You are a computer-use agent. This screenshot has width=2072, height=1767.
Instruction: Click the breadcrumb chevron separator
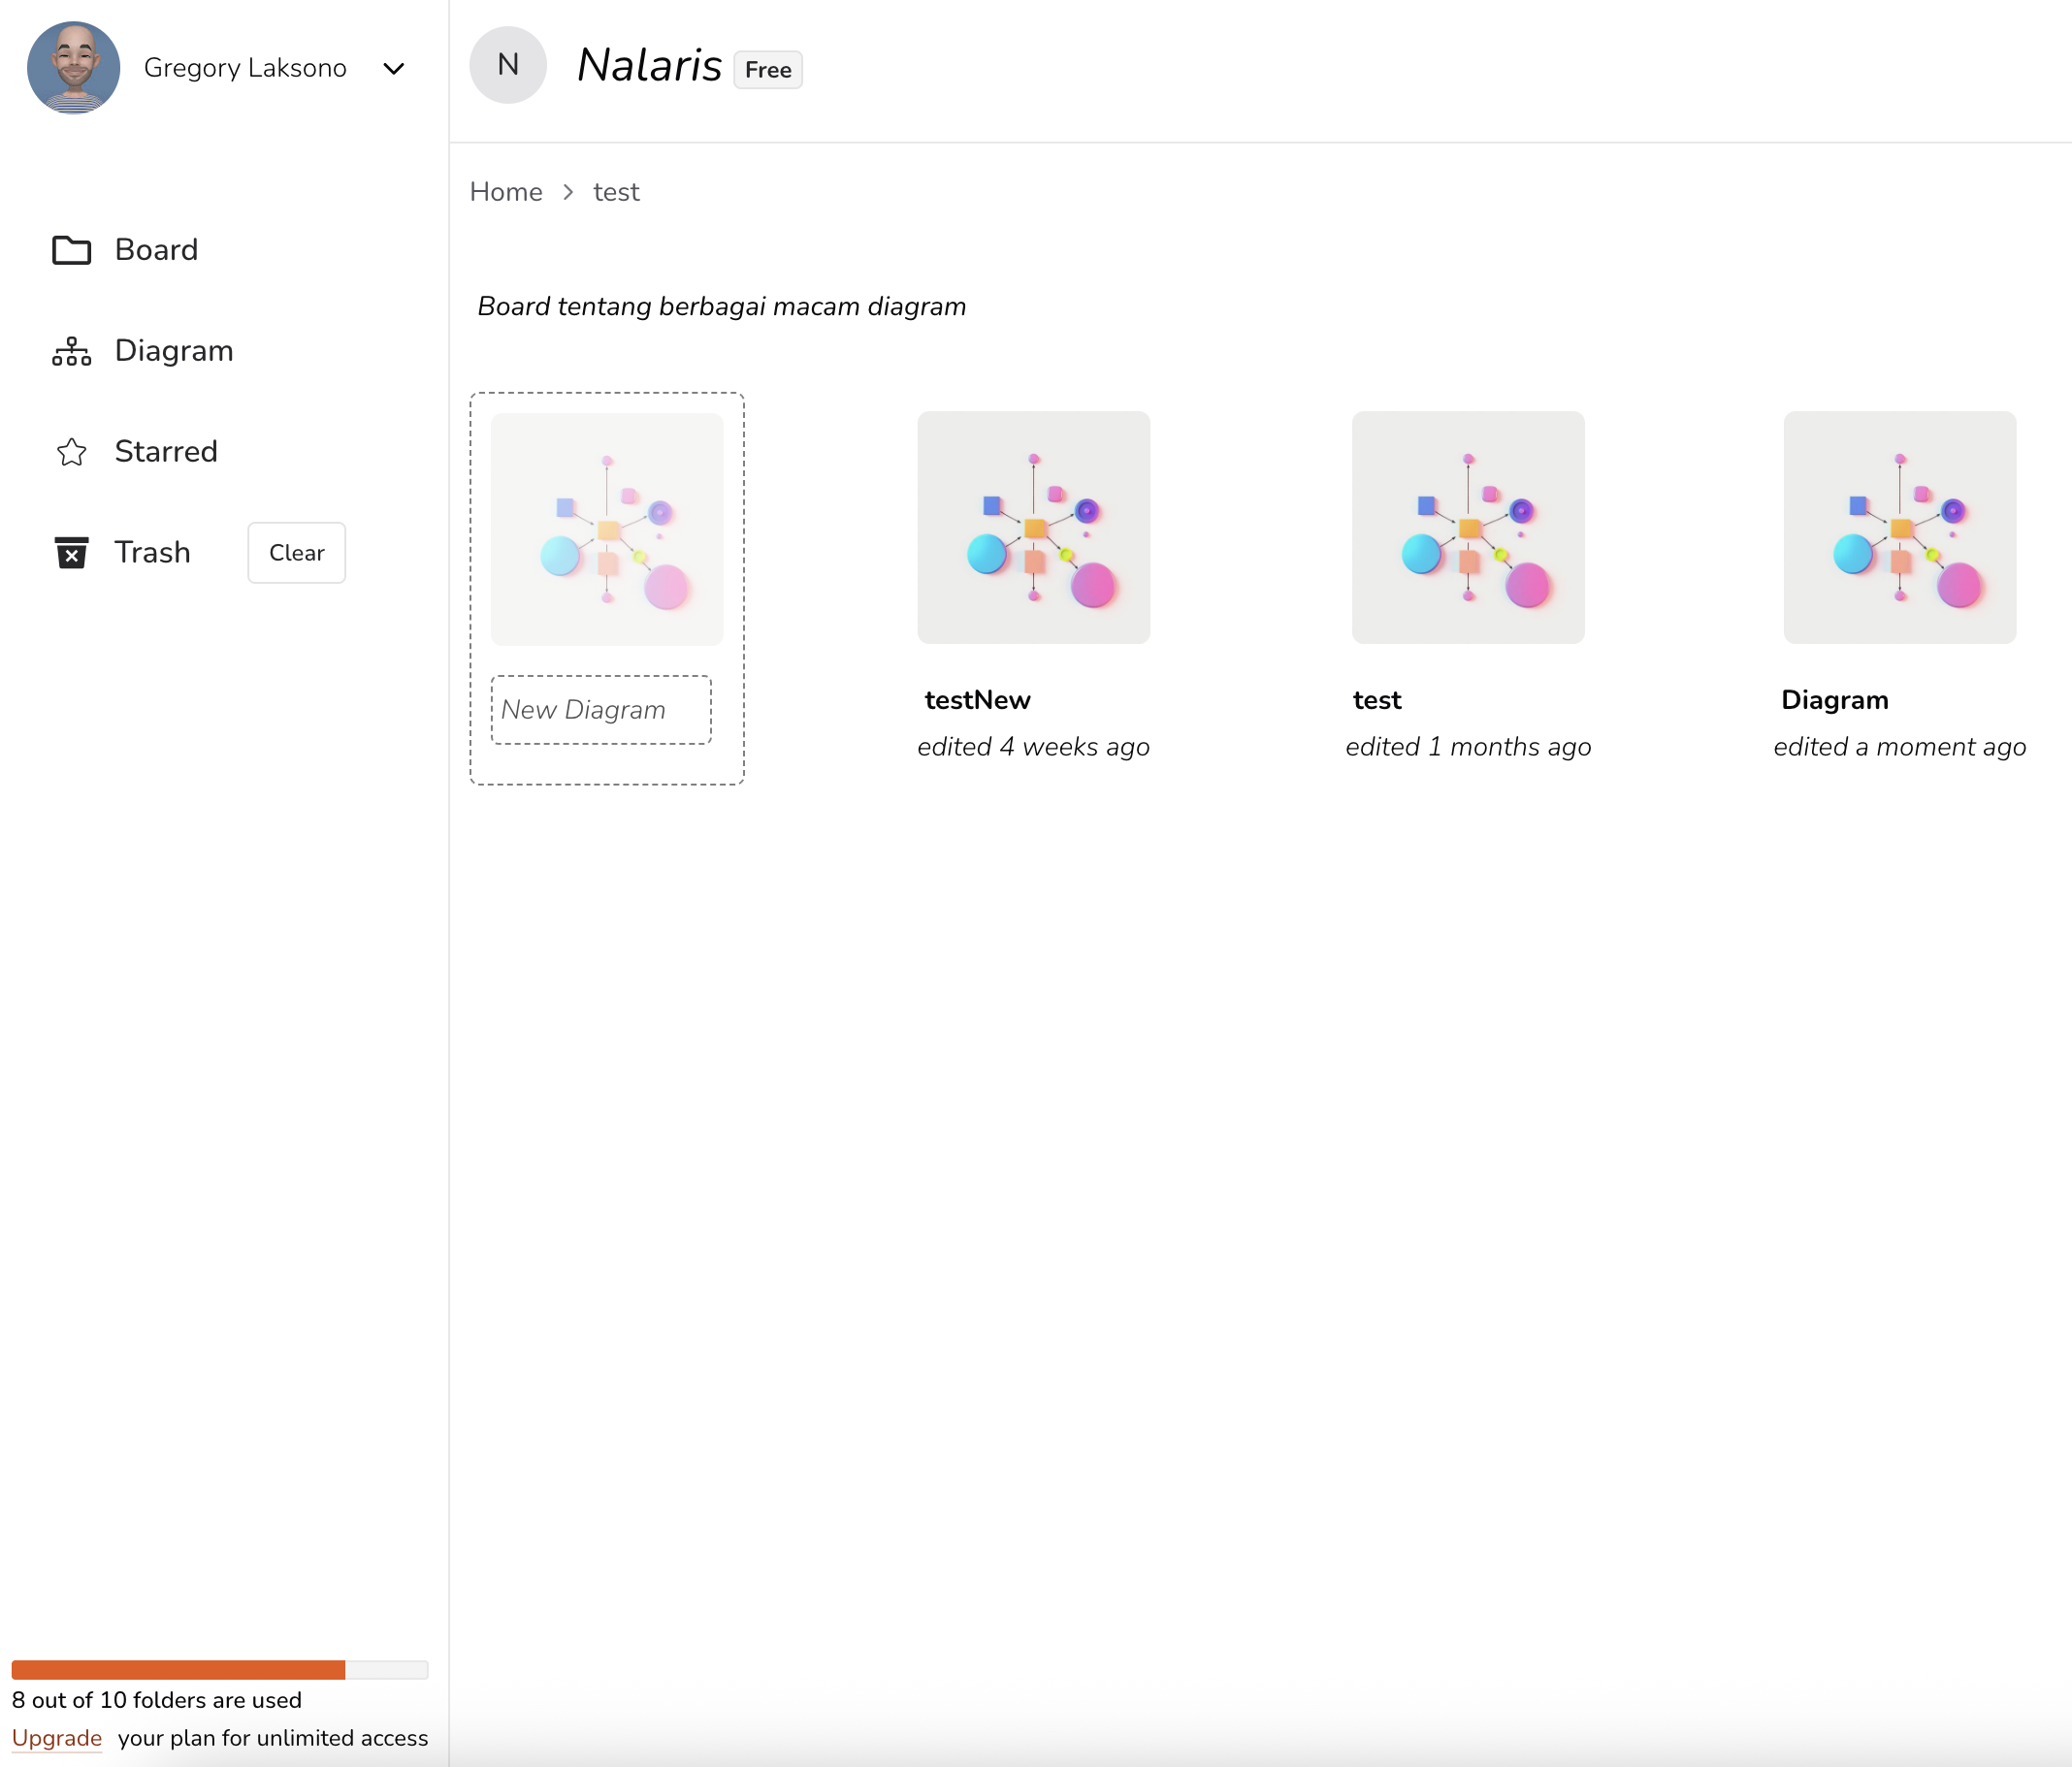coord(568,192)
